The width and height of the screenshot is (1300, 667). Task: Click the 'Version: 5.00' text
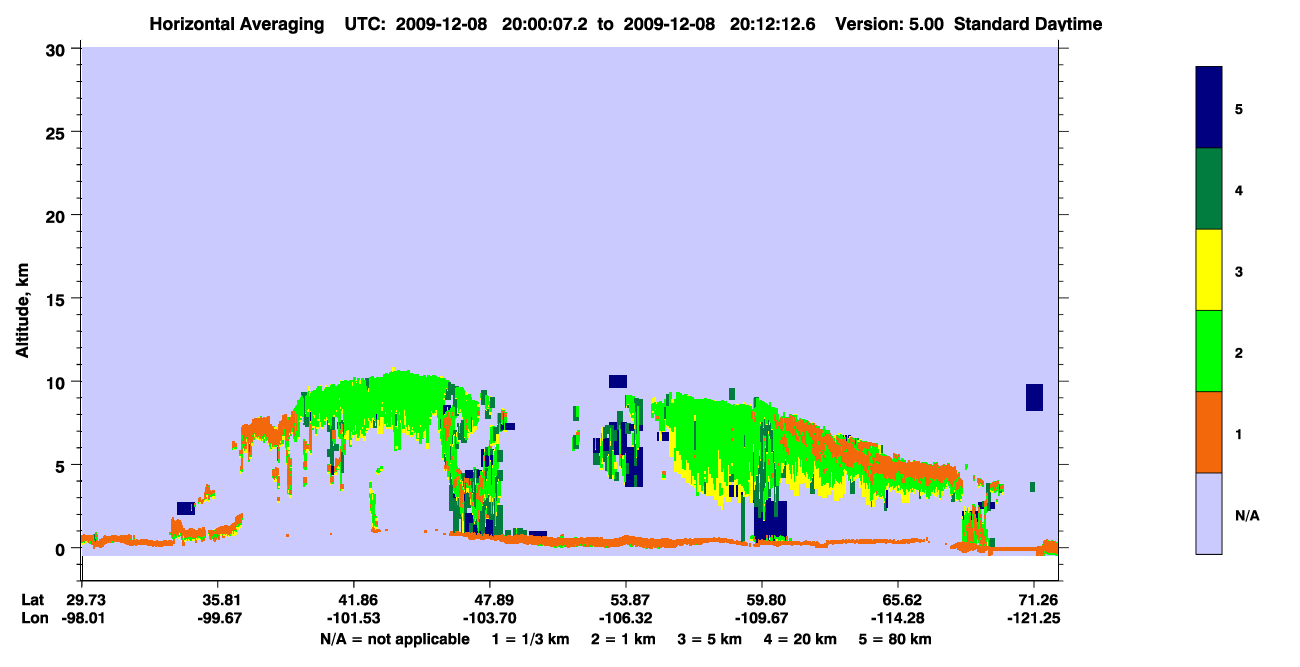click(x=888, y=24)
